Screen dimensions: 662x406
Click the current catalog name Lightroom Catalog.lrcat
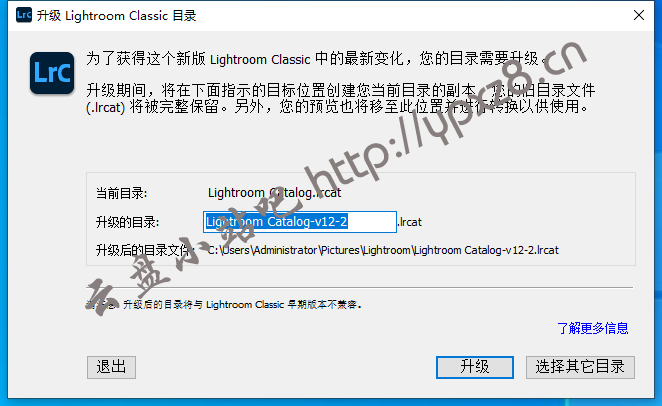tap(274, 193)
